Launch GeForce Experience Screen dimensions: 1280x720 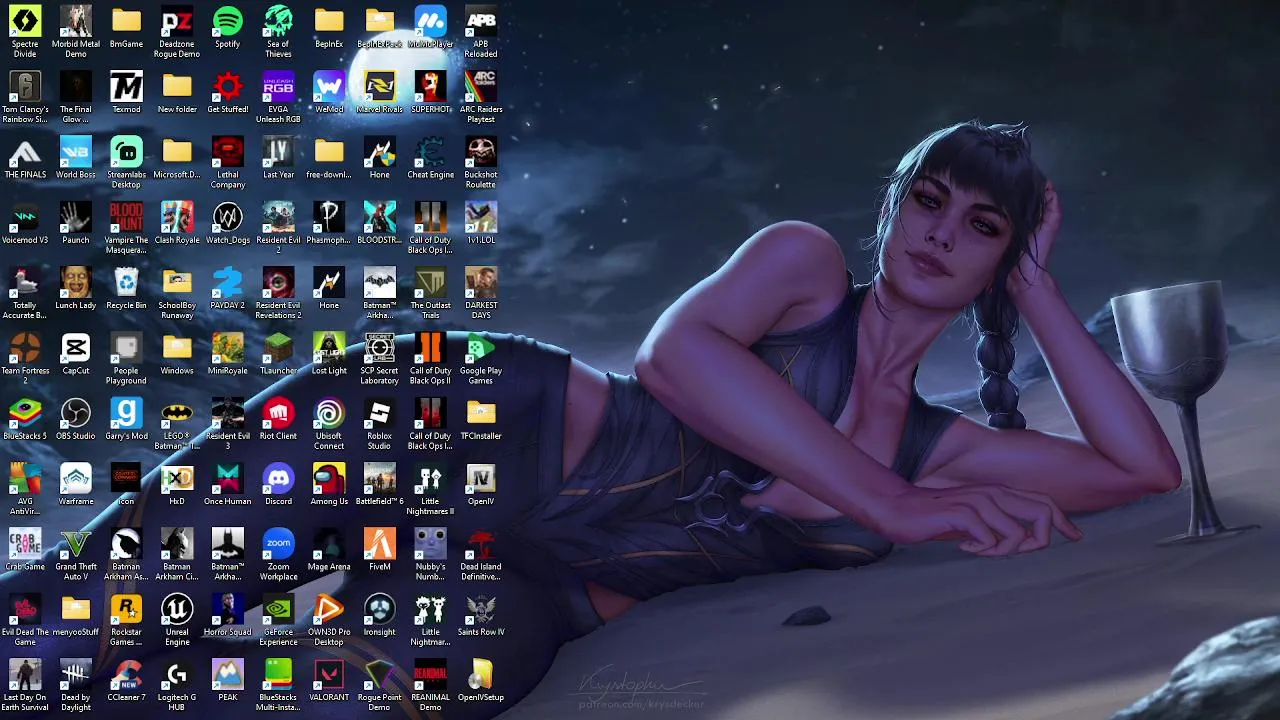278,609
